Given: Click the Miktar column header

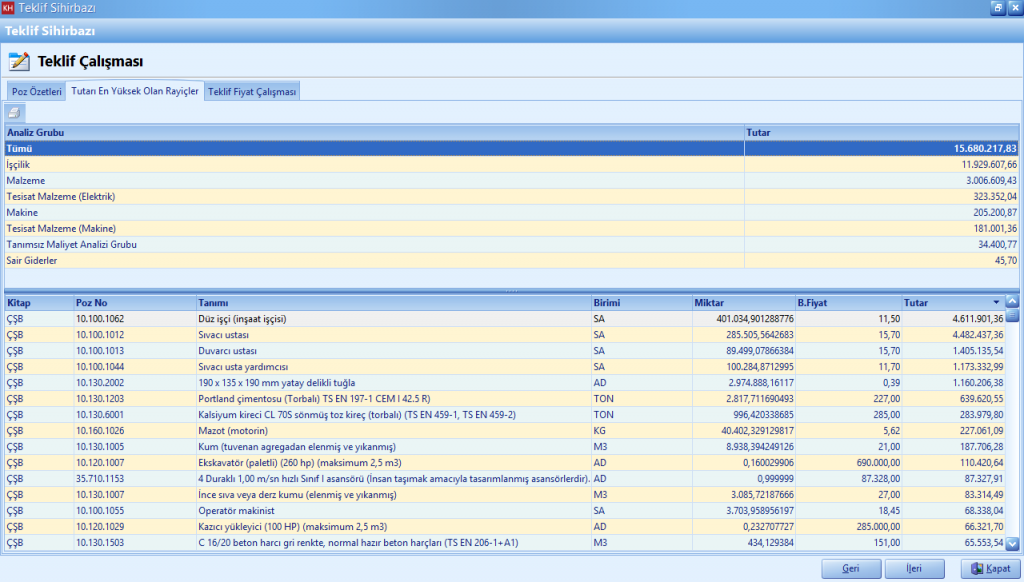Looking at the screenshot, I should (740, 302).
